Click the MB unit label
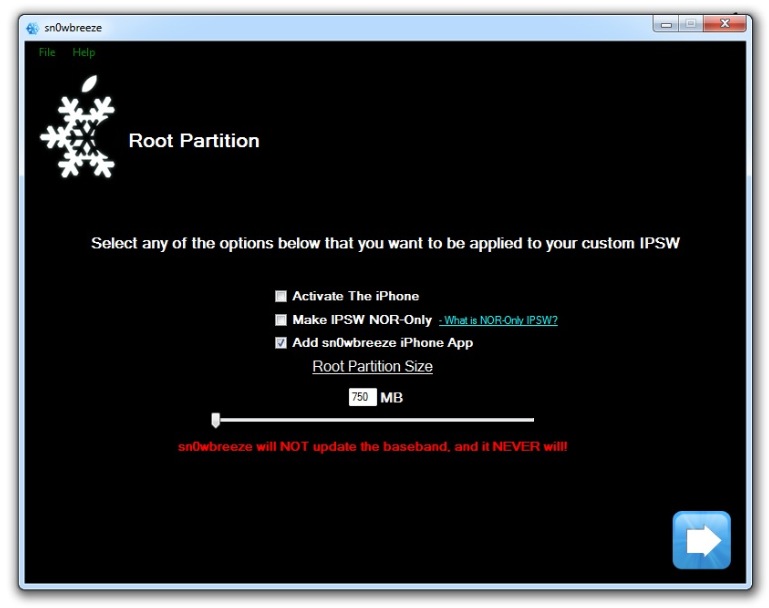The image size is (769, 608). tap(391, 398)
